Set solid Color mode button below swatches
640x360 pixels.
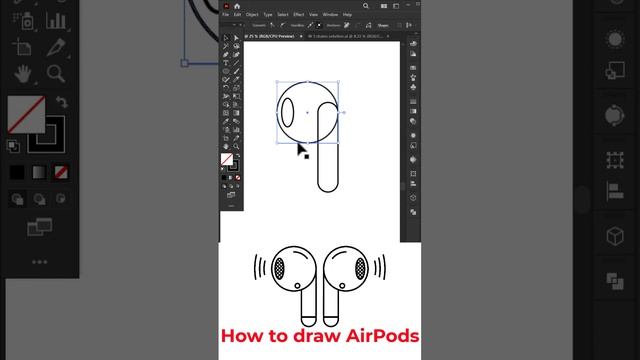tap(224, 178)
